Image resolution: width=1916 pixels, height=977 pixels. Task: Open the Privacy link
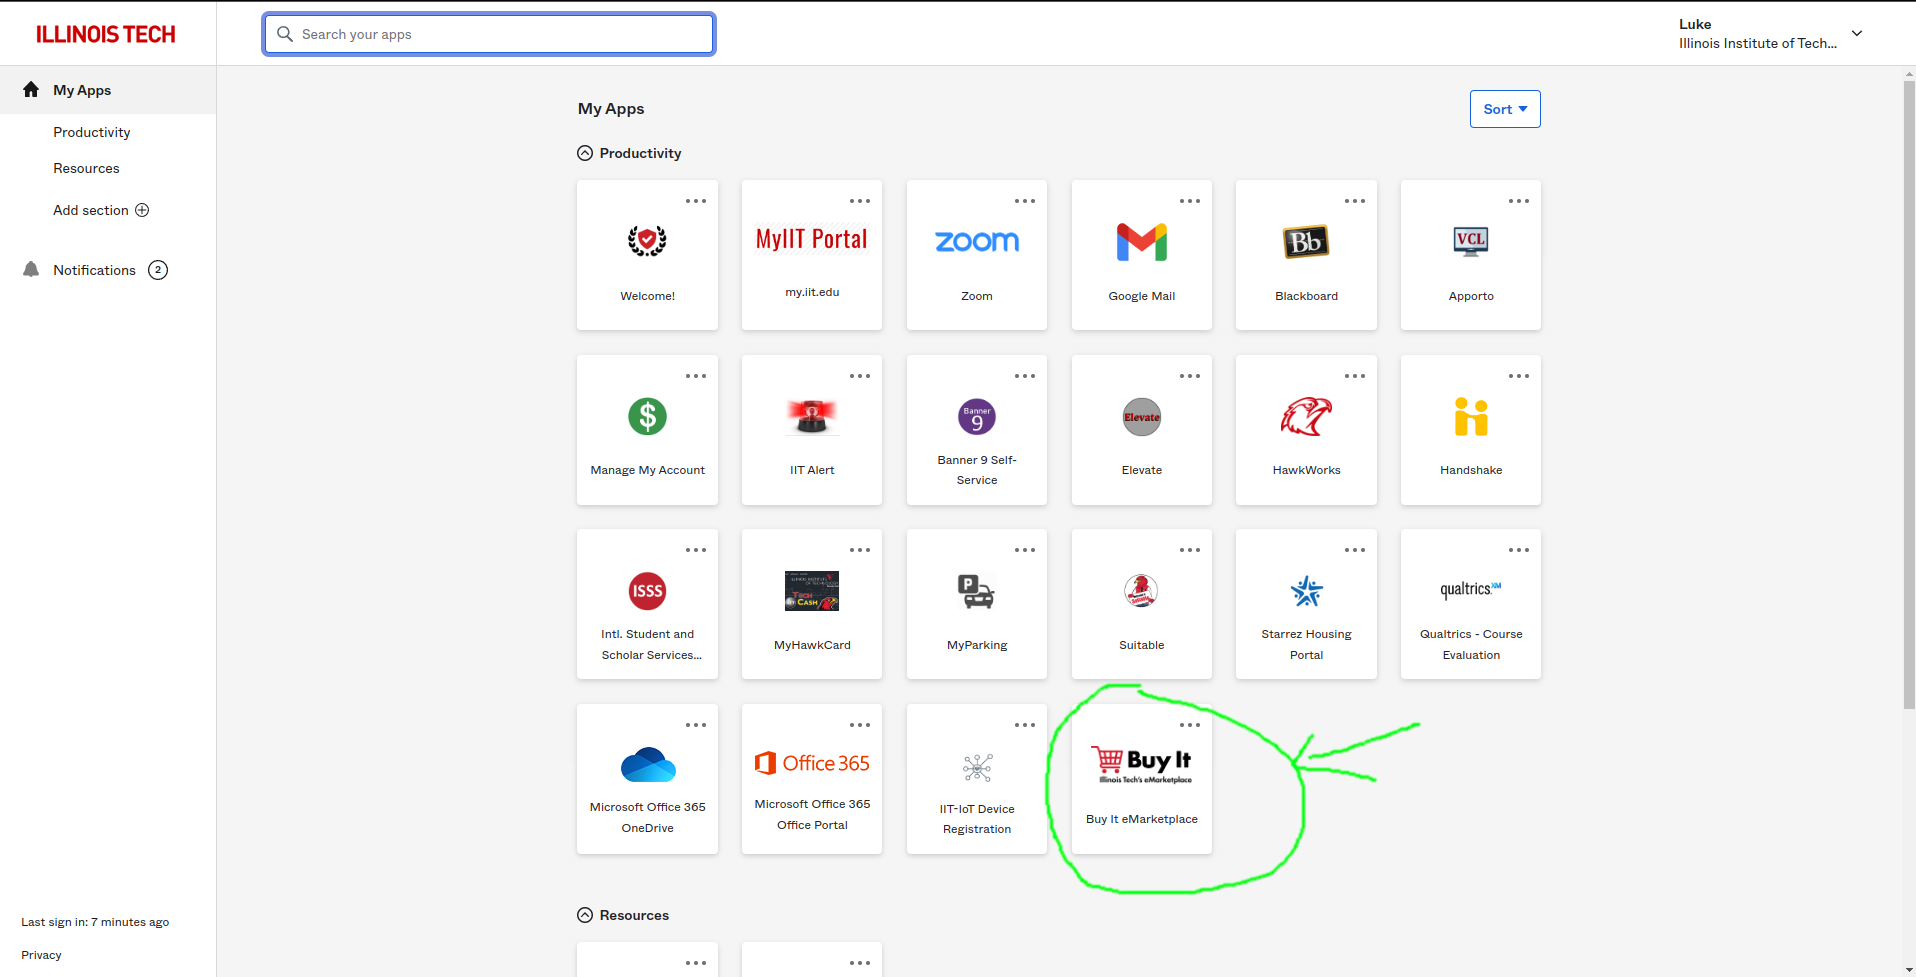click(41, 955)
